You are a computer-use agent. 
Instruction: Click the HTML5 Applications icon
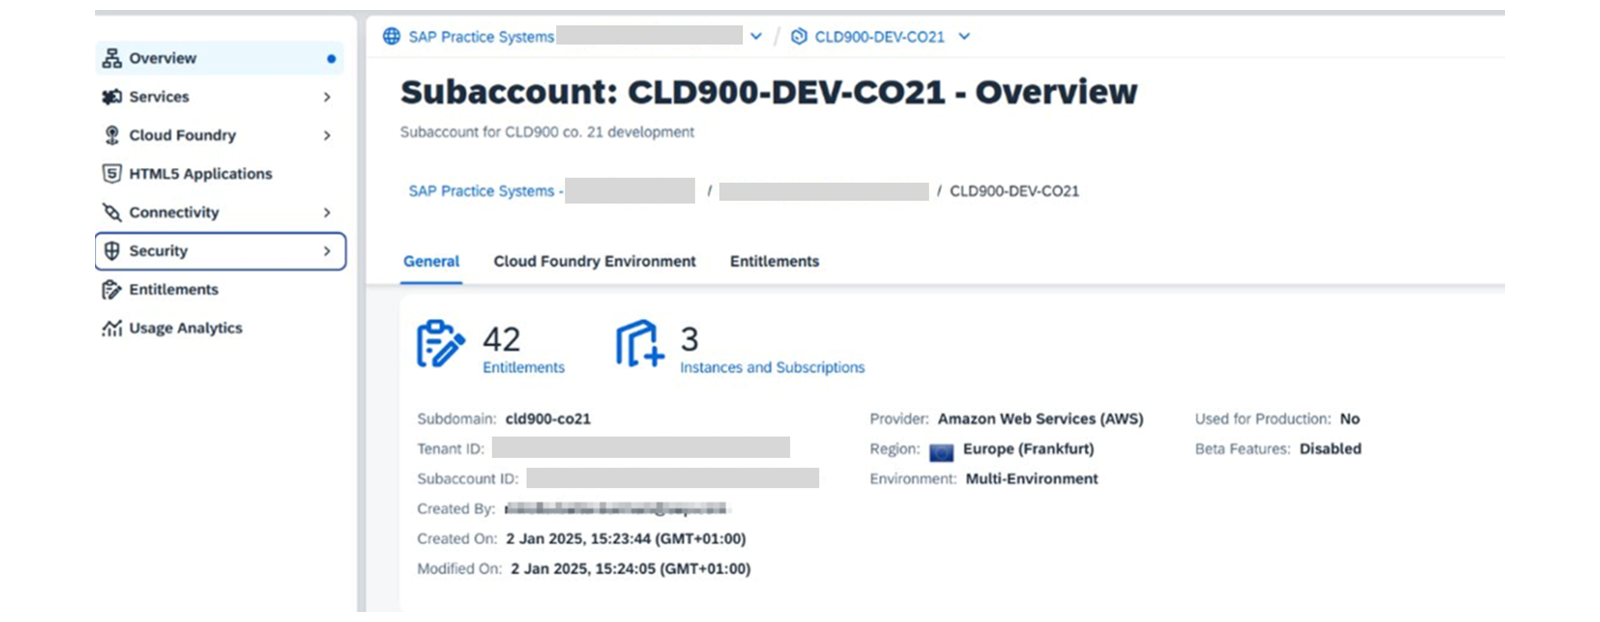(x=112, y=174)
